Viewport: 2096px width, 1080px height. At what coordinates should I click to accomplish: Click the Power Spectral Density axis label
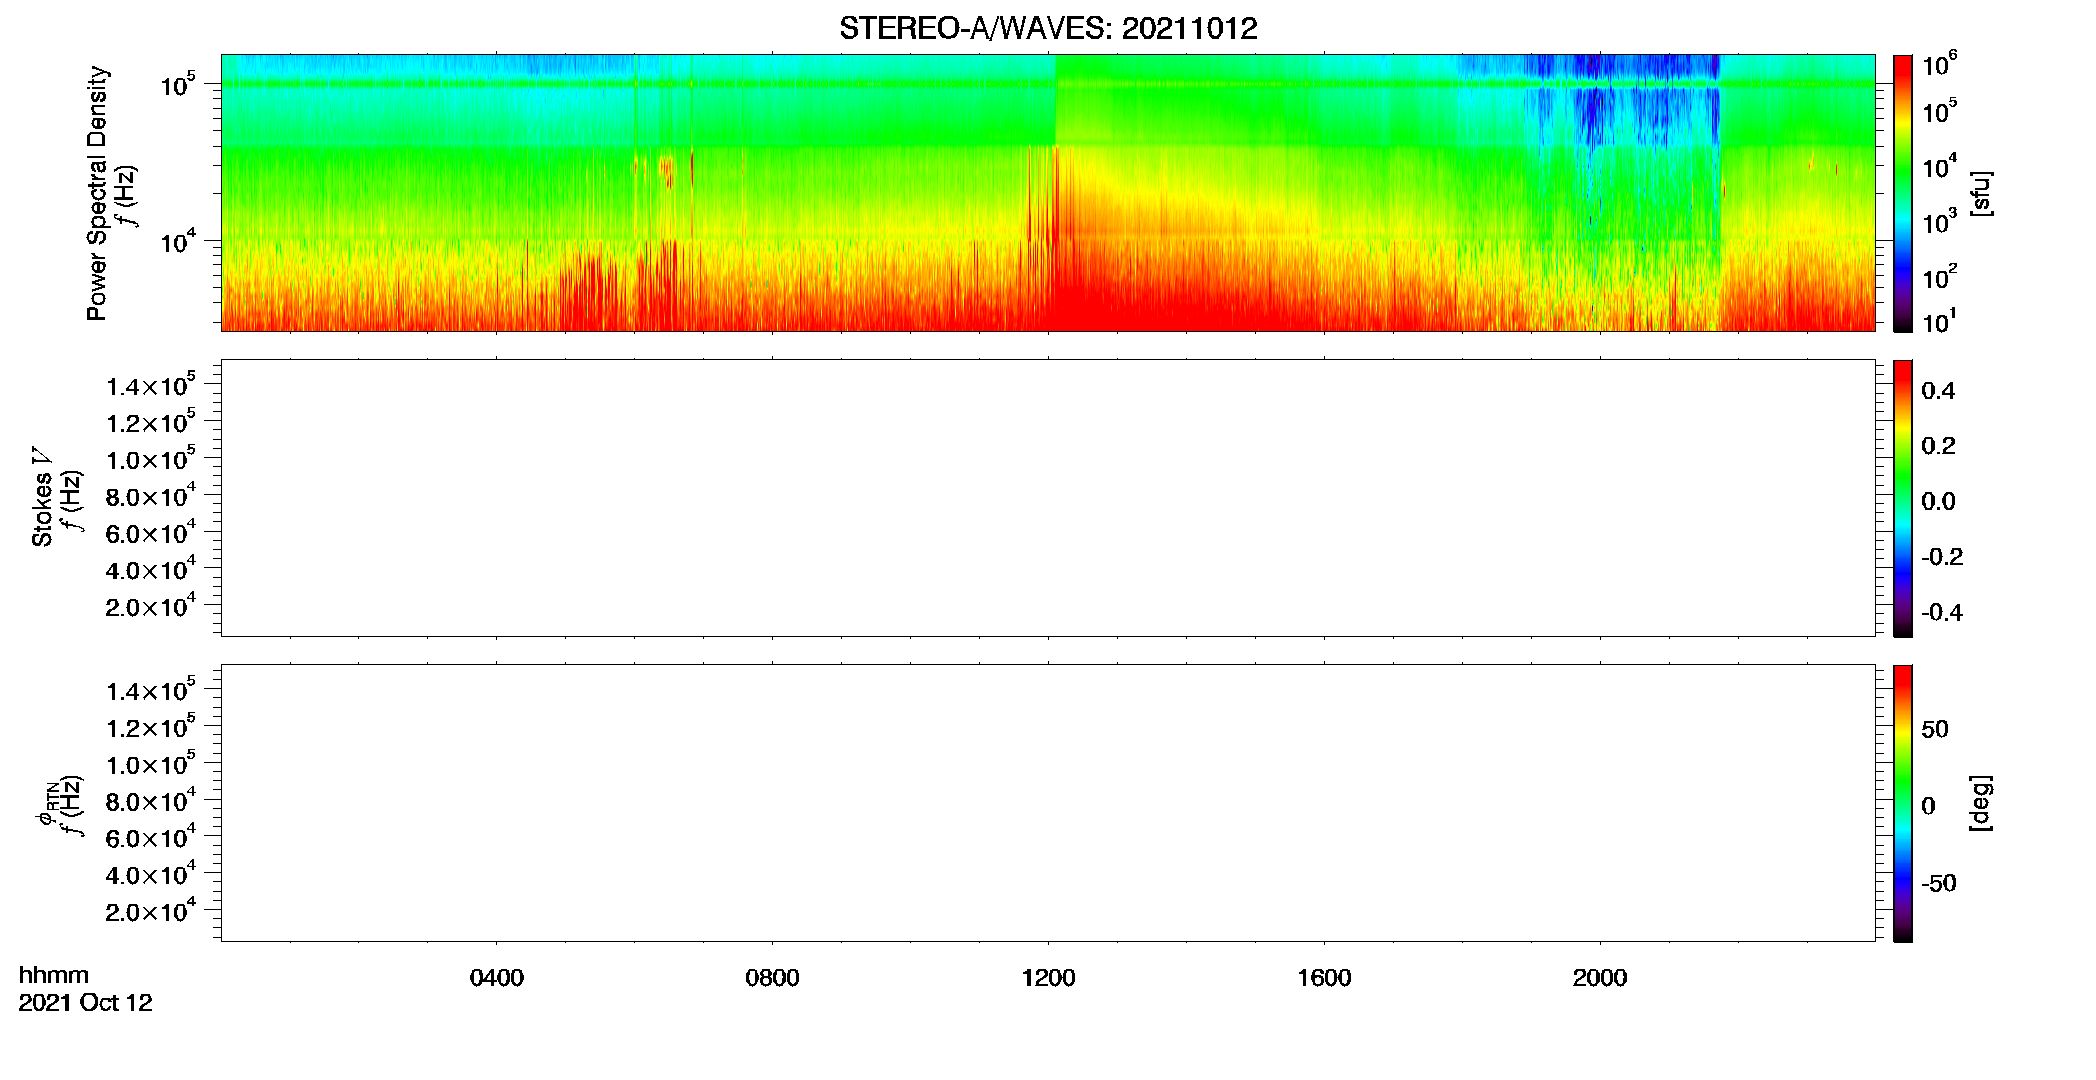(x=97, y=193)
